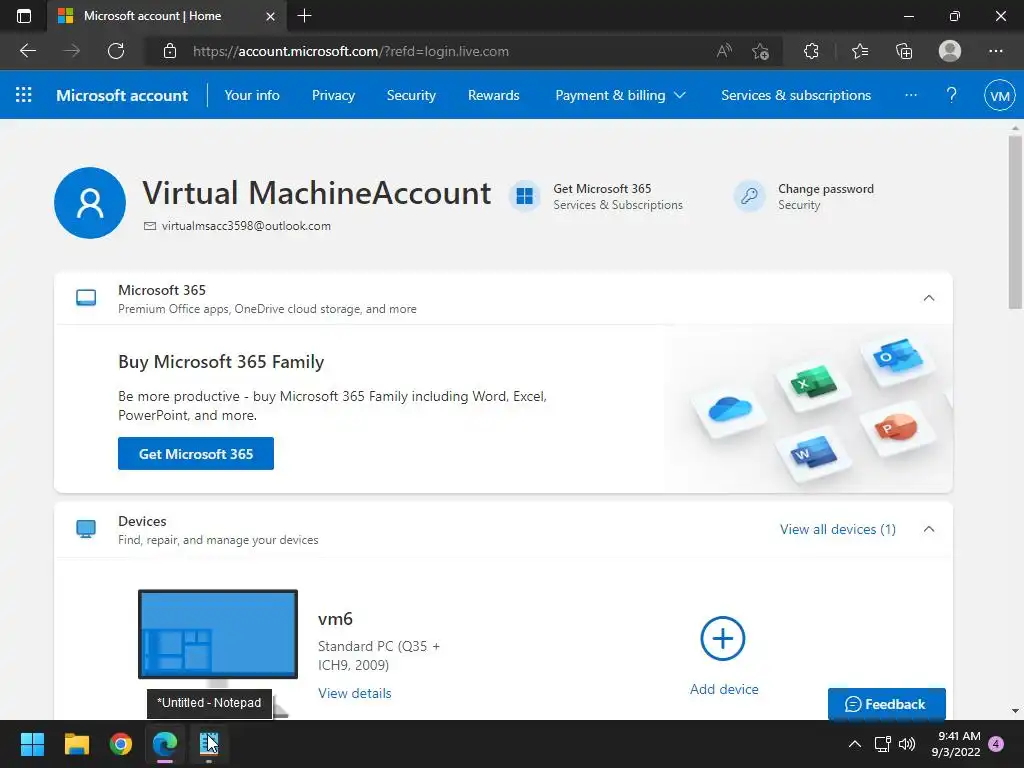Click the Add device link text
The image size is (1024, 768).
click(724, 689)
